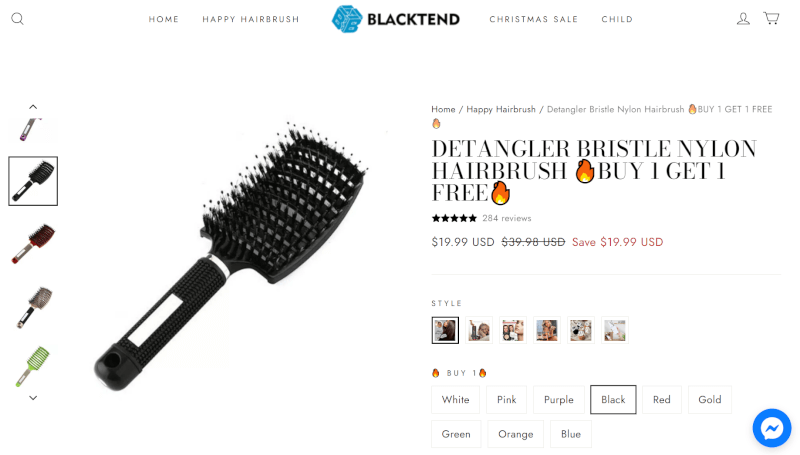The height and width of the screenshot is (455, 800).
Task: Open the Happy Hairbrush menu item
Action: (251, 19)
